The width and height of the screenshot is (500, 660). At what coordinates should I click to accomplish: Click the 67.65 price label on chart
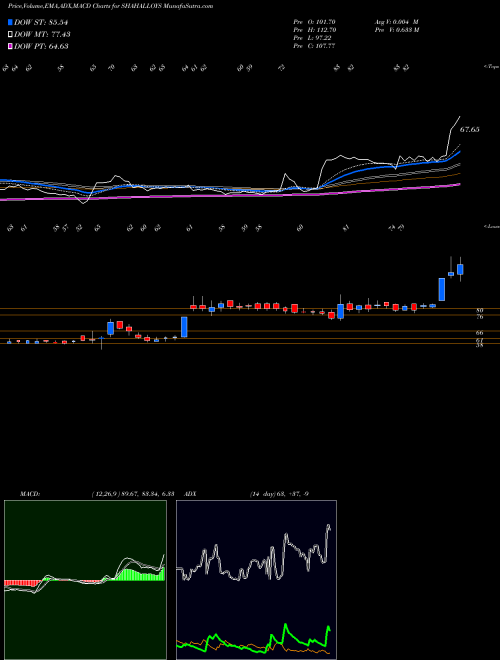(469, 130)
